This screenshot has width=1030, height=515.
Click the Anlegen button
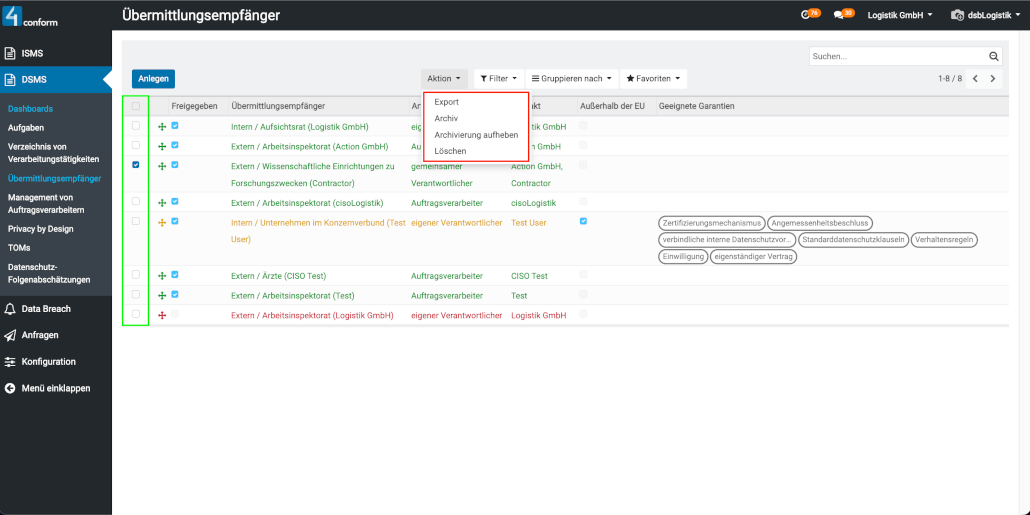[153, 79]
